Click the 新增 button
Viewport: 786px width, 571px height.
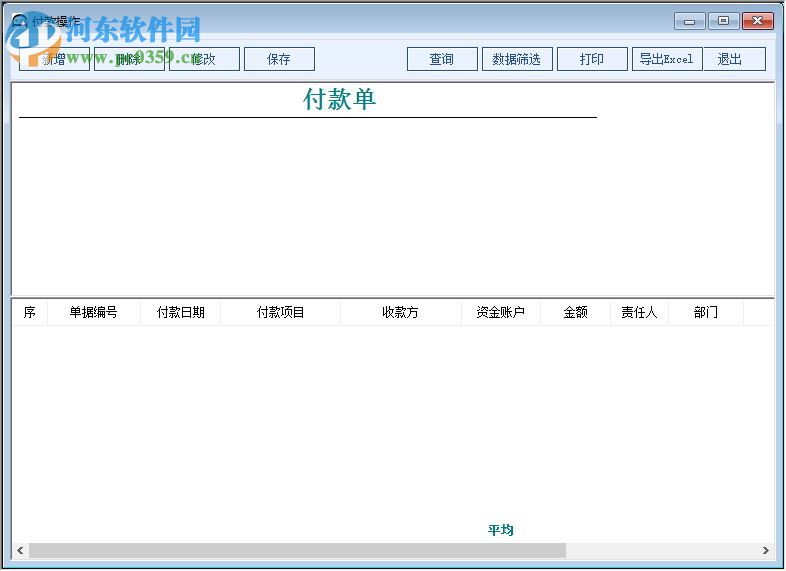[55, 59]
